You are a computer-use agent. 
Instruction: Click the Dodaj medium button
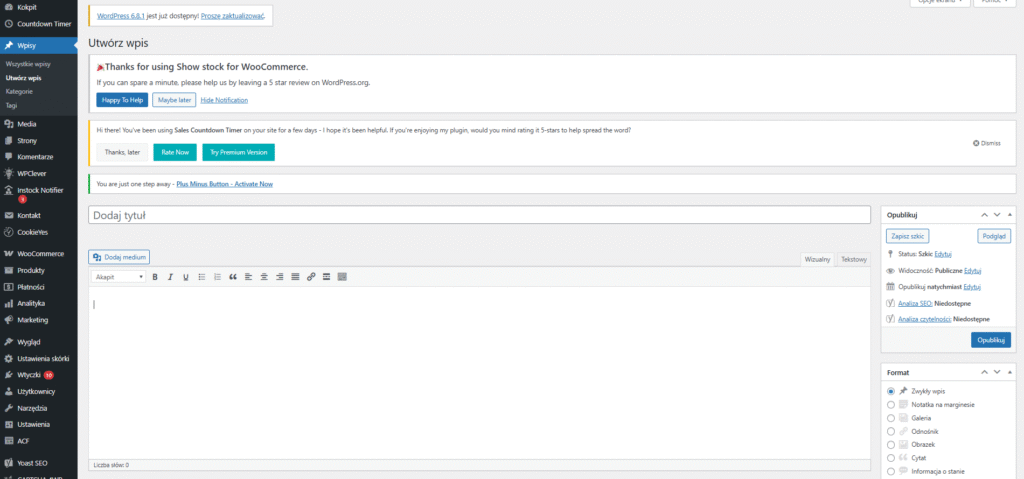click(119, 257)
